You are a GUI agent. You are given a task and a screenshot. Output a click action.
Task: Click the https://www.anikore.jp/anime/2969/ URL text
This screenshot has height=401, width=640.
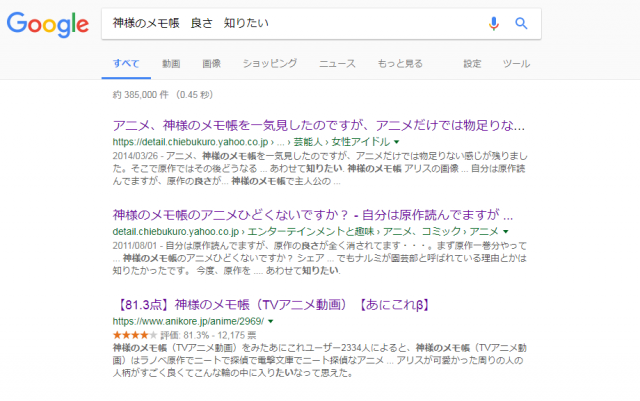pyautogui.click(x=188, y=321)
